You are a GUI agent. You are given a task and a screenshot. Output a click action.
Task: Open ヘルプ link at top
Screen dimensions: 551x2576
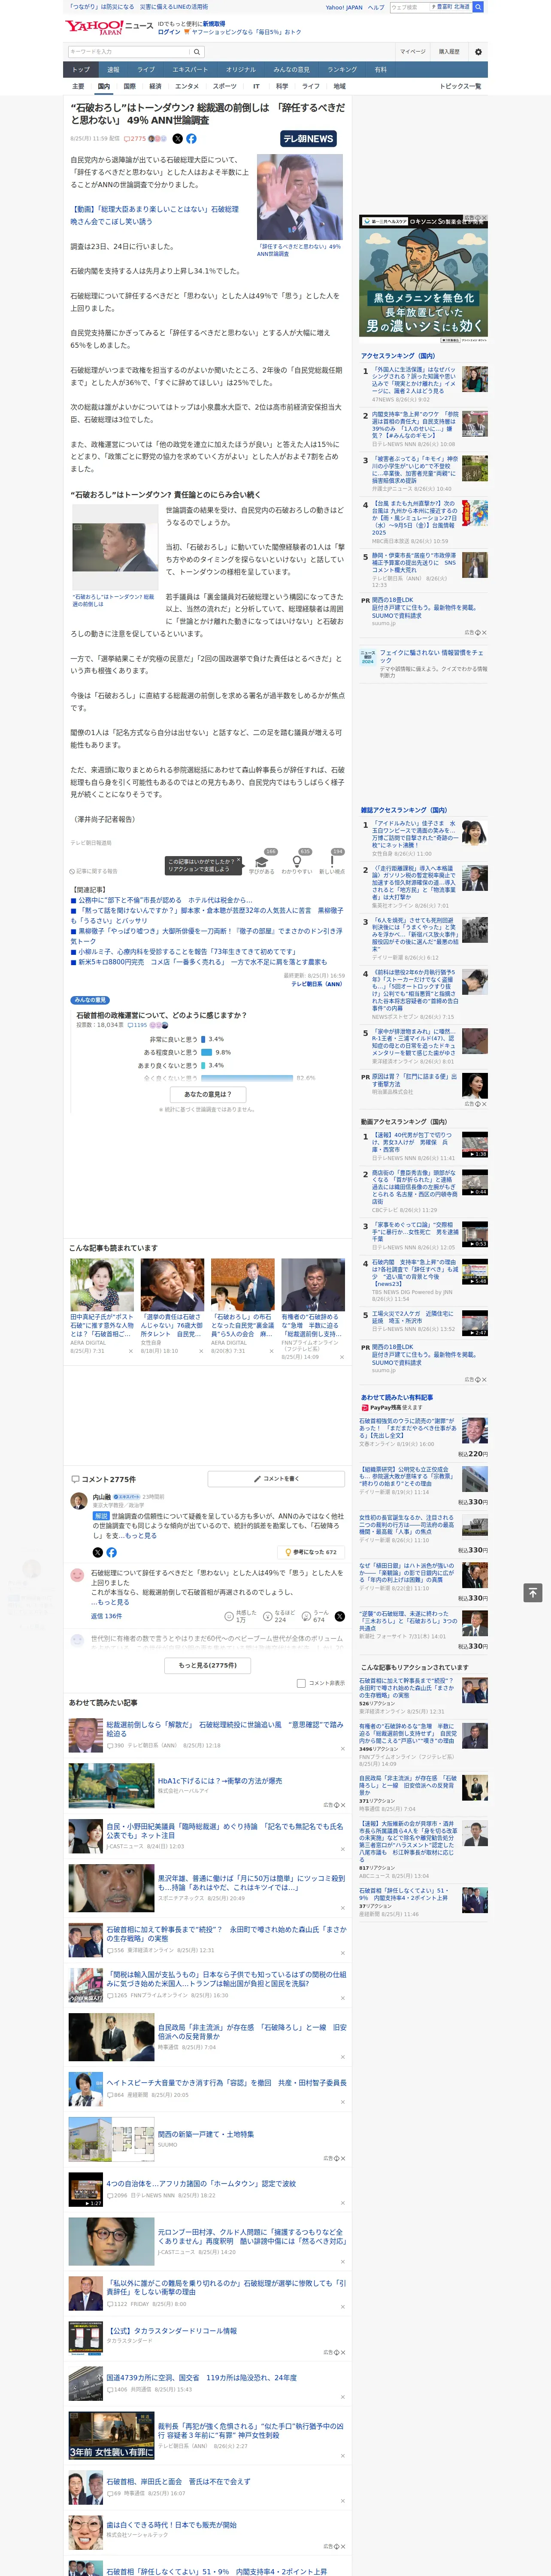375,7
